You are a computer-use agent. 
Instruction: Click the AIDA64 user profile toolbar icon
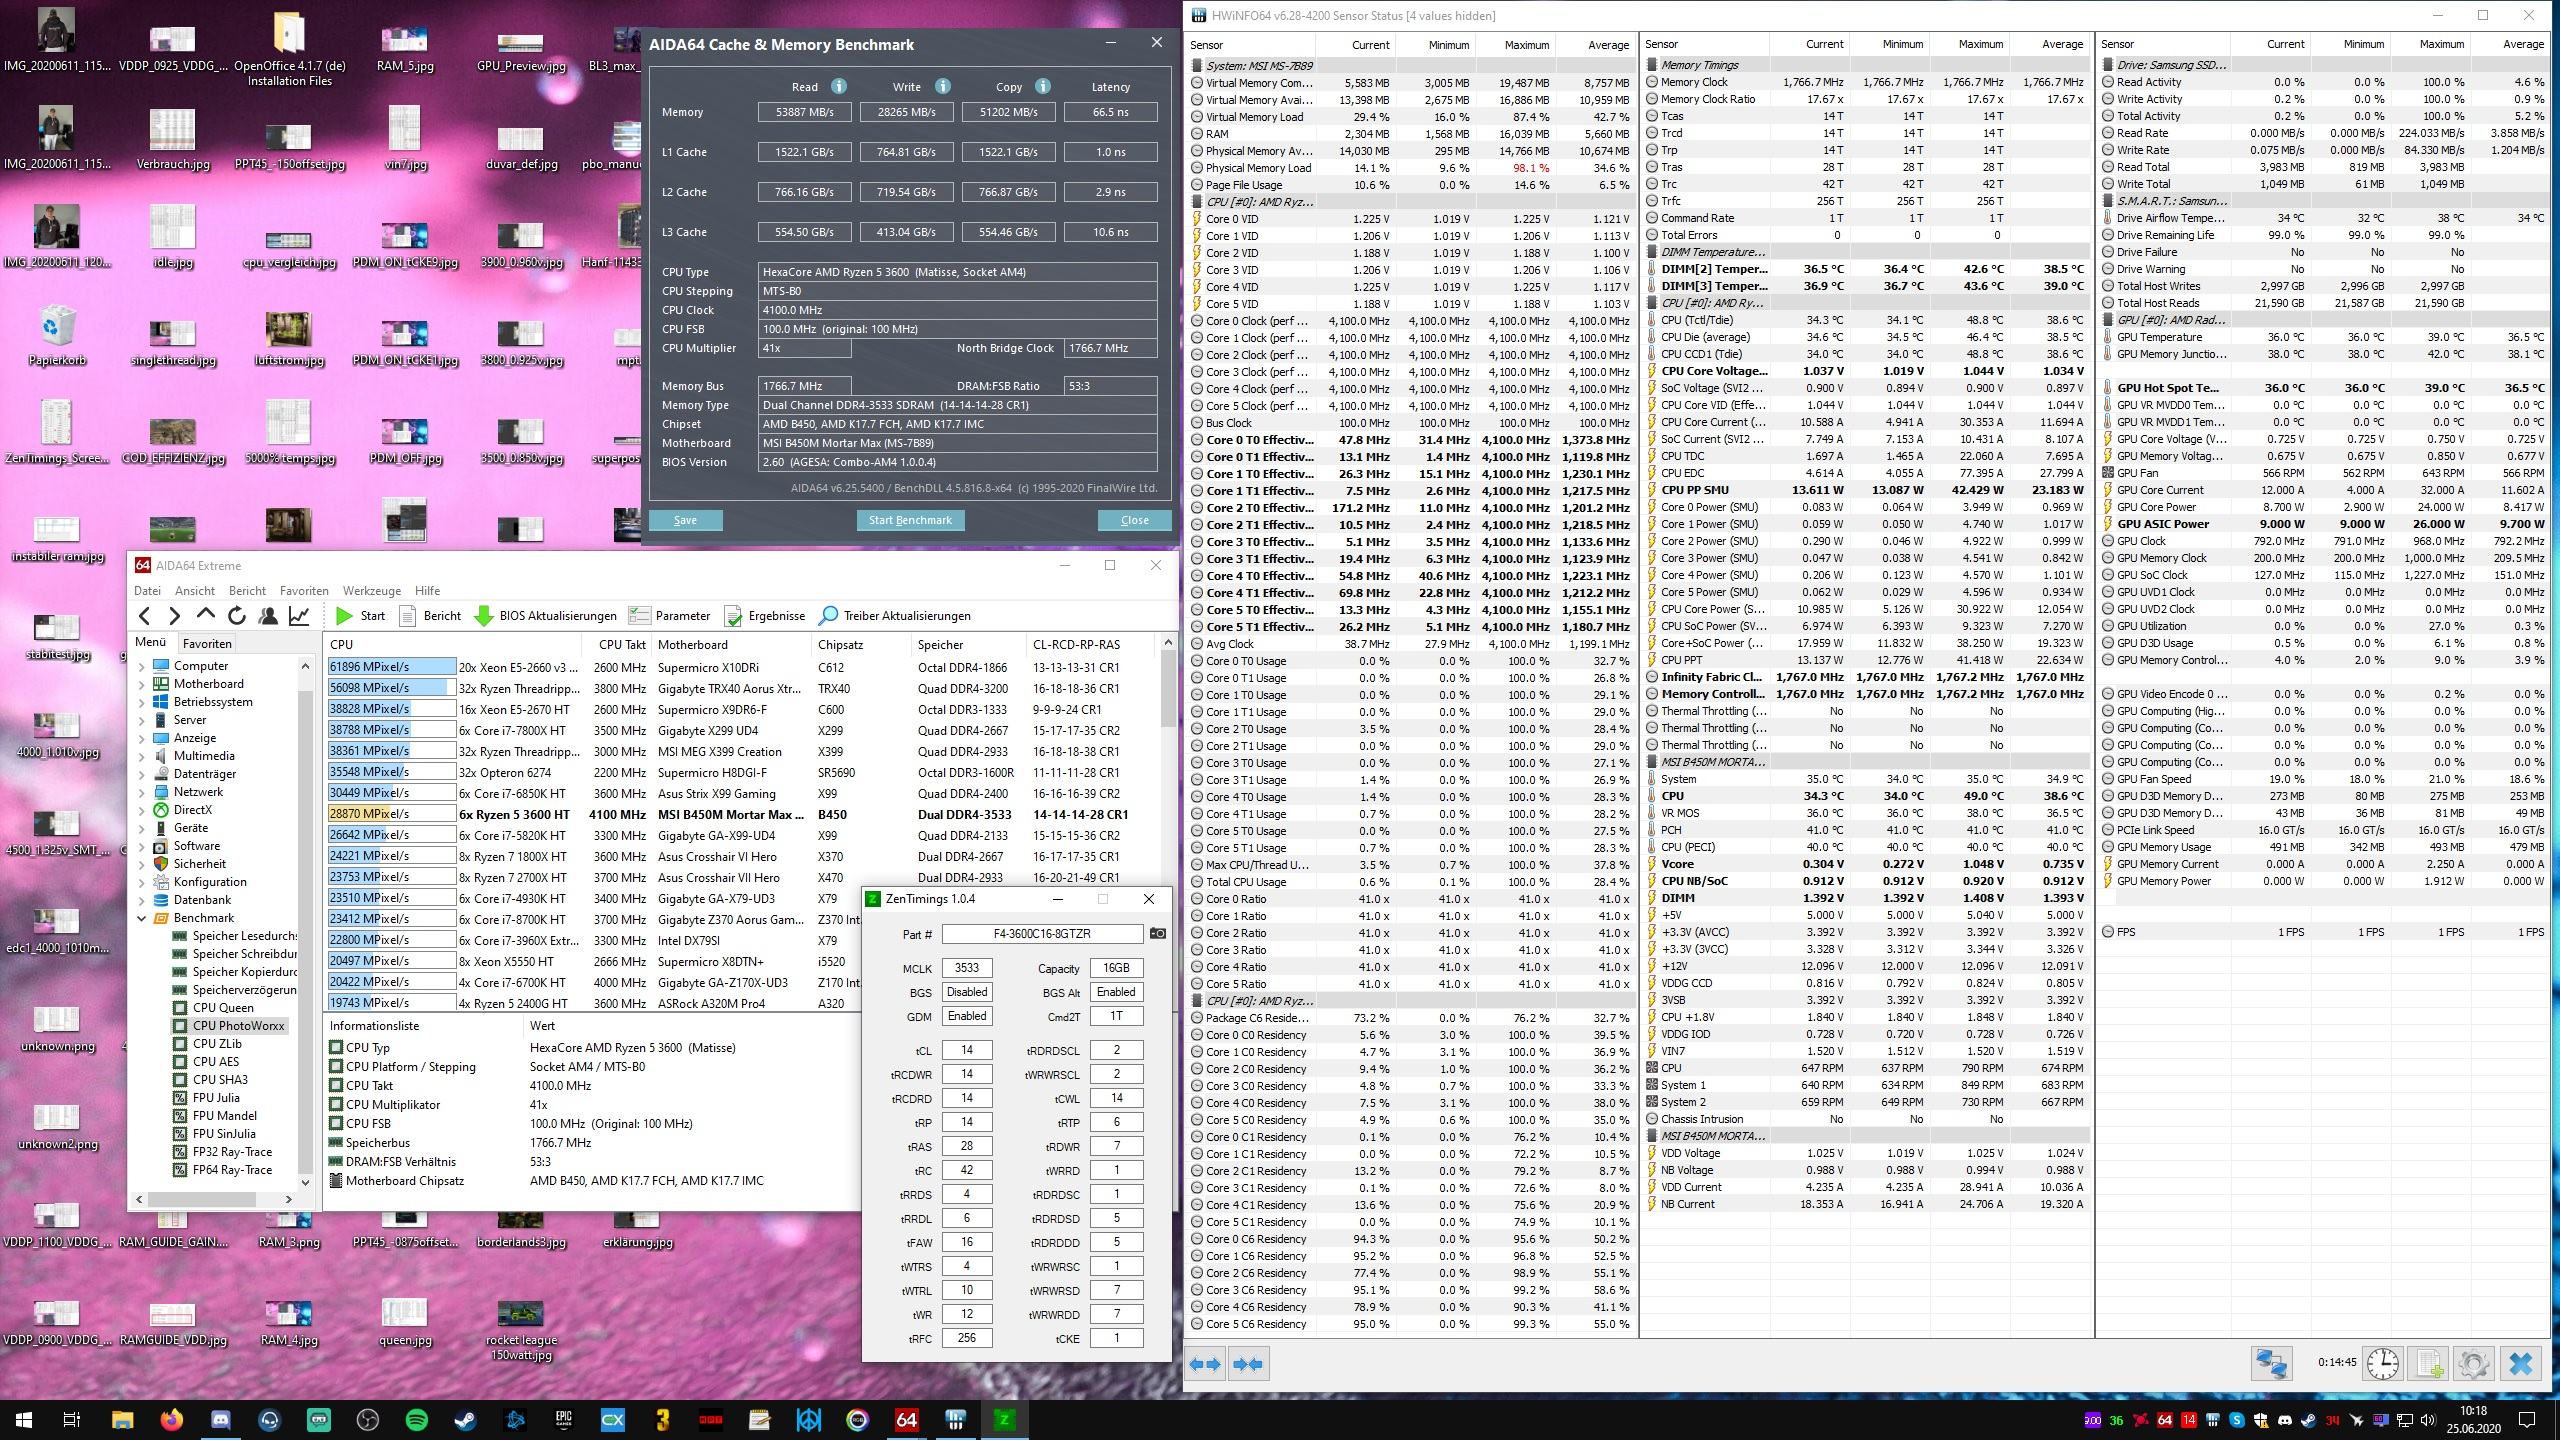point(267,616)
